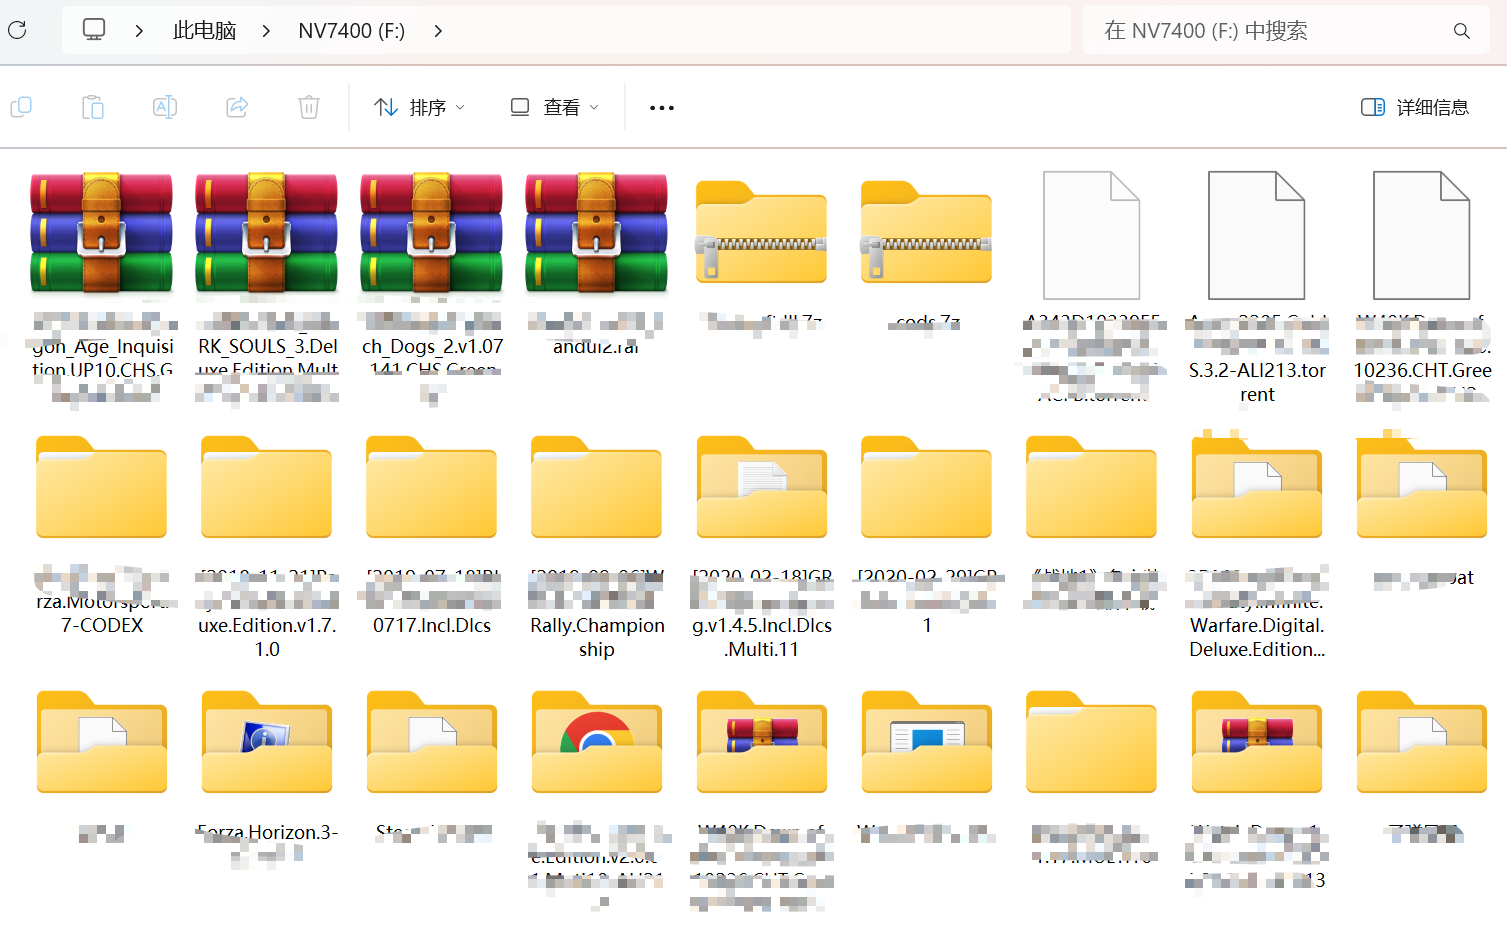Expand chevron after 此电脑 breadcrumb
Image resolution: width=1507 pixels, height=937 pixels.
point(266,31)
